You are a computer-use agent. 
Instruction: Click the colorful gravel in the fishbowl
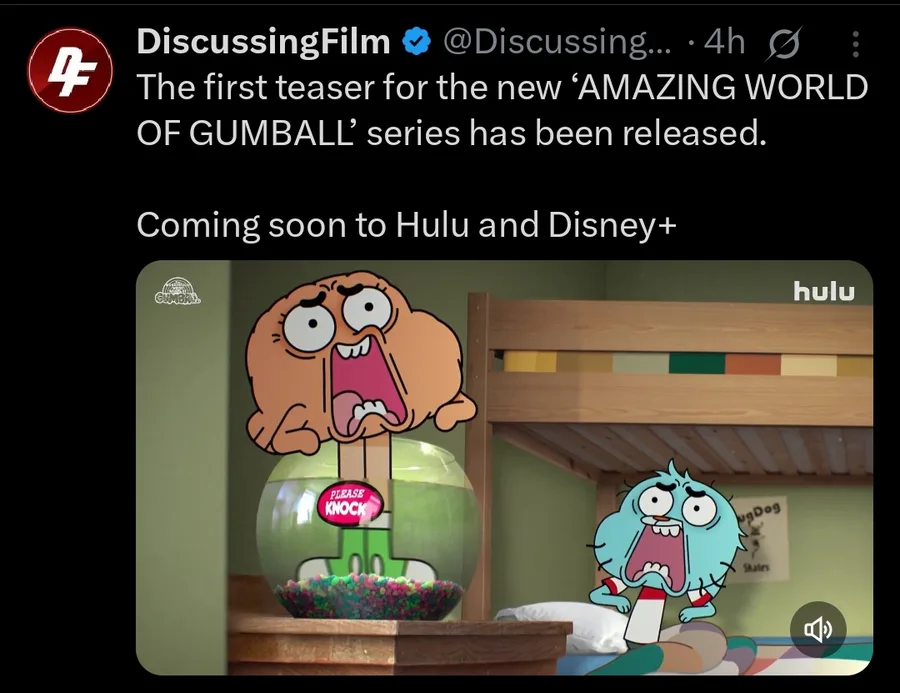coord(369,598)
